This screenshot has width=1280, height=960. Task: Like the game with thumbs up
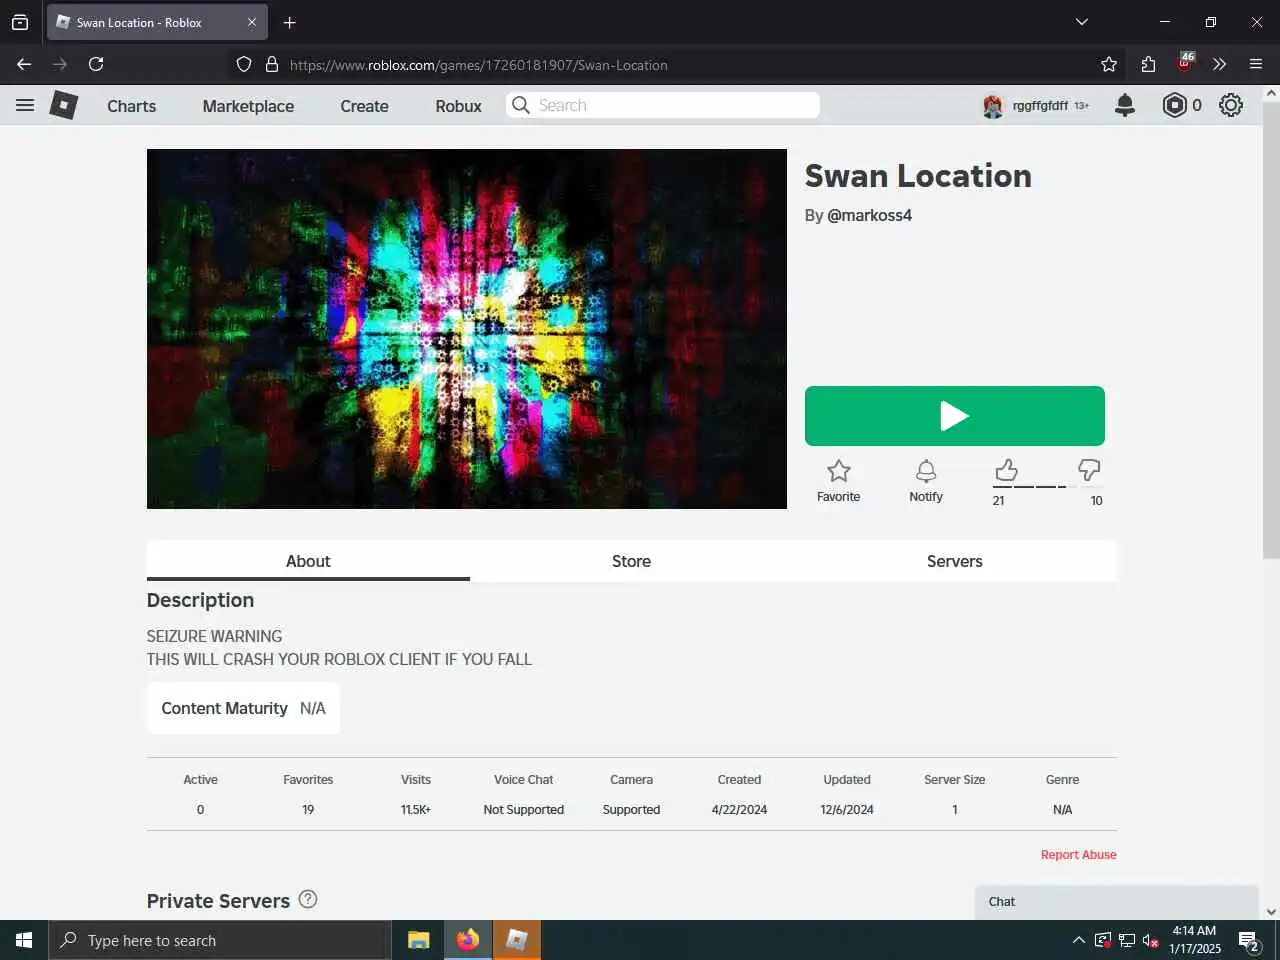[1006, 470]
